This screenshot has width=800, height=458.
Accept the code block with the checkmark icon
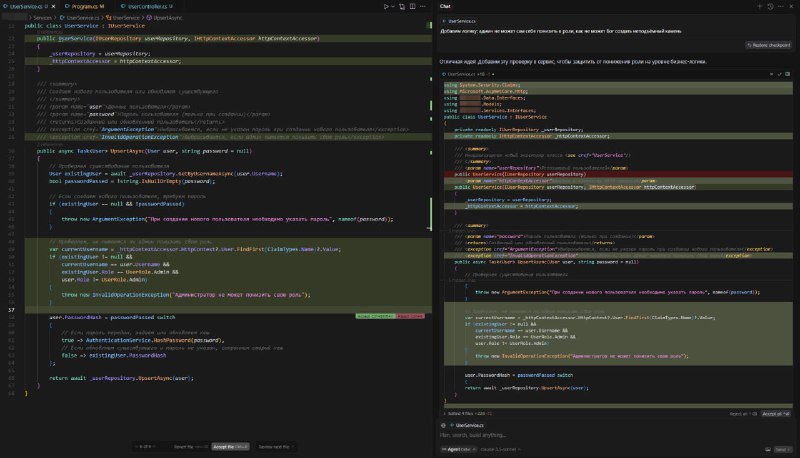780,74
